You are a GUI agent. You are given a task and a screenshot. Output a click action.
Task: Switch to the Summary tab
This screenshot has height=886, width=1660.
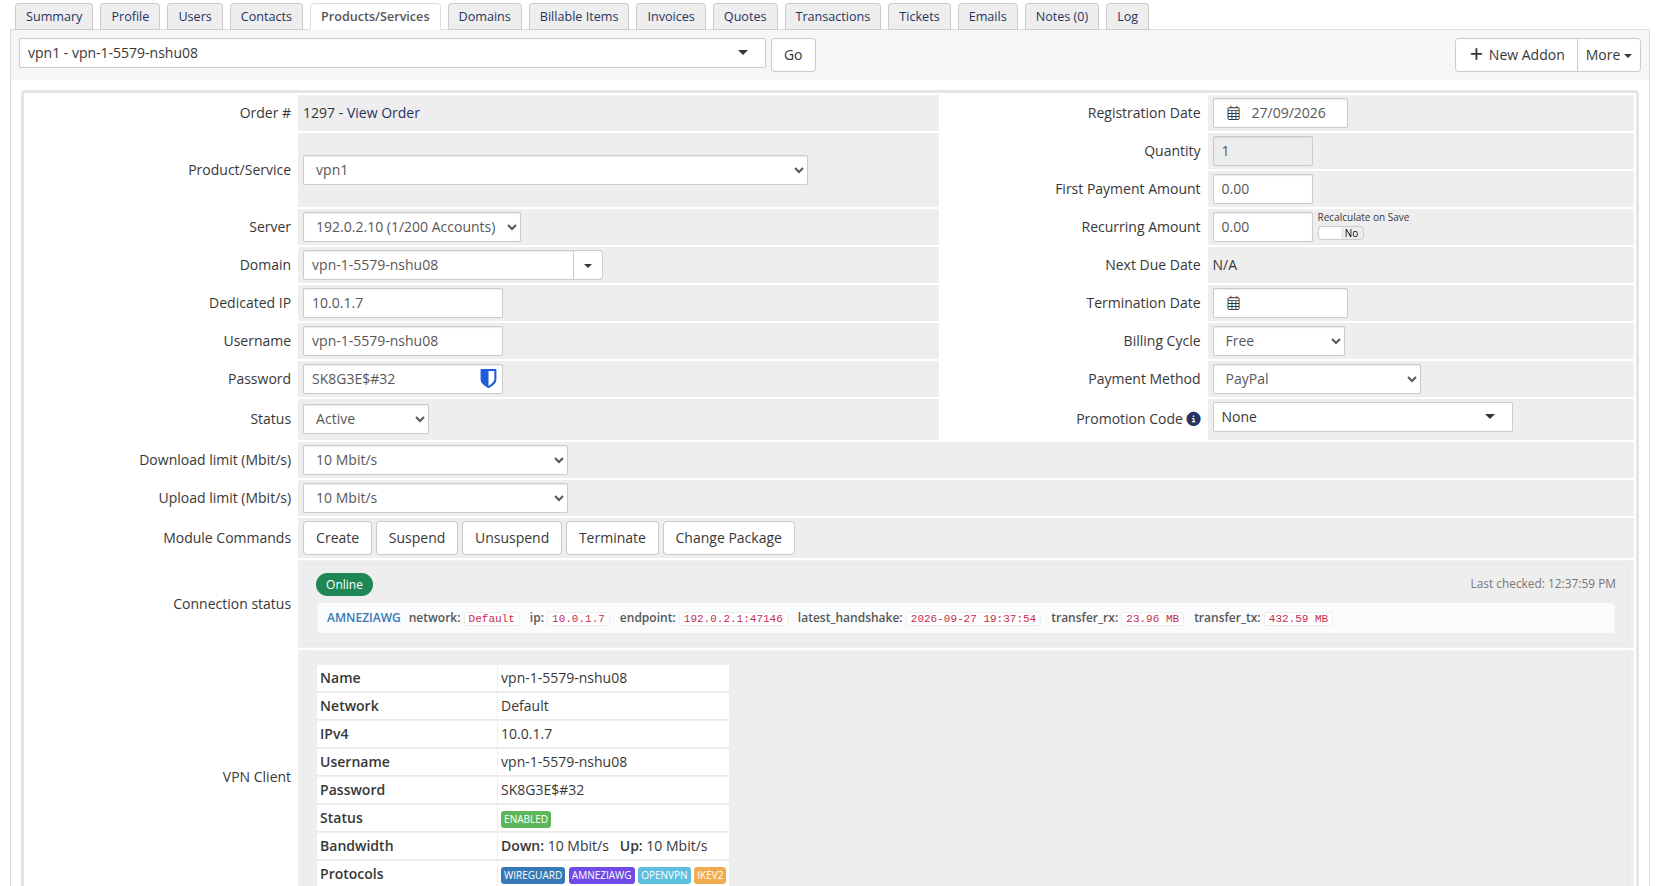coord(54,17)
